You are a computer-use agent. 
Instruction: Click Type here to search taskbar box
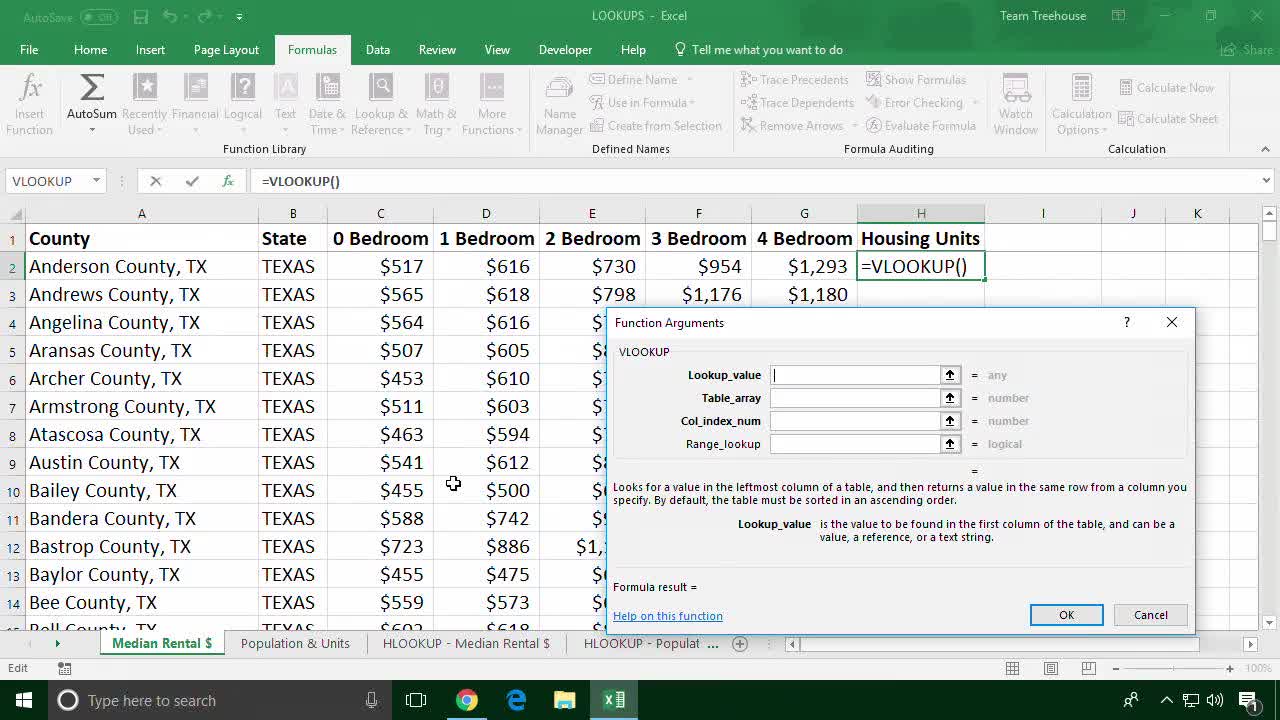click(218, 700)
